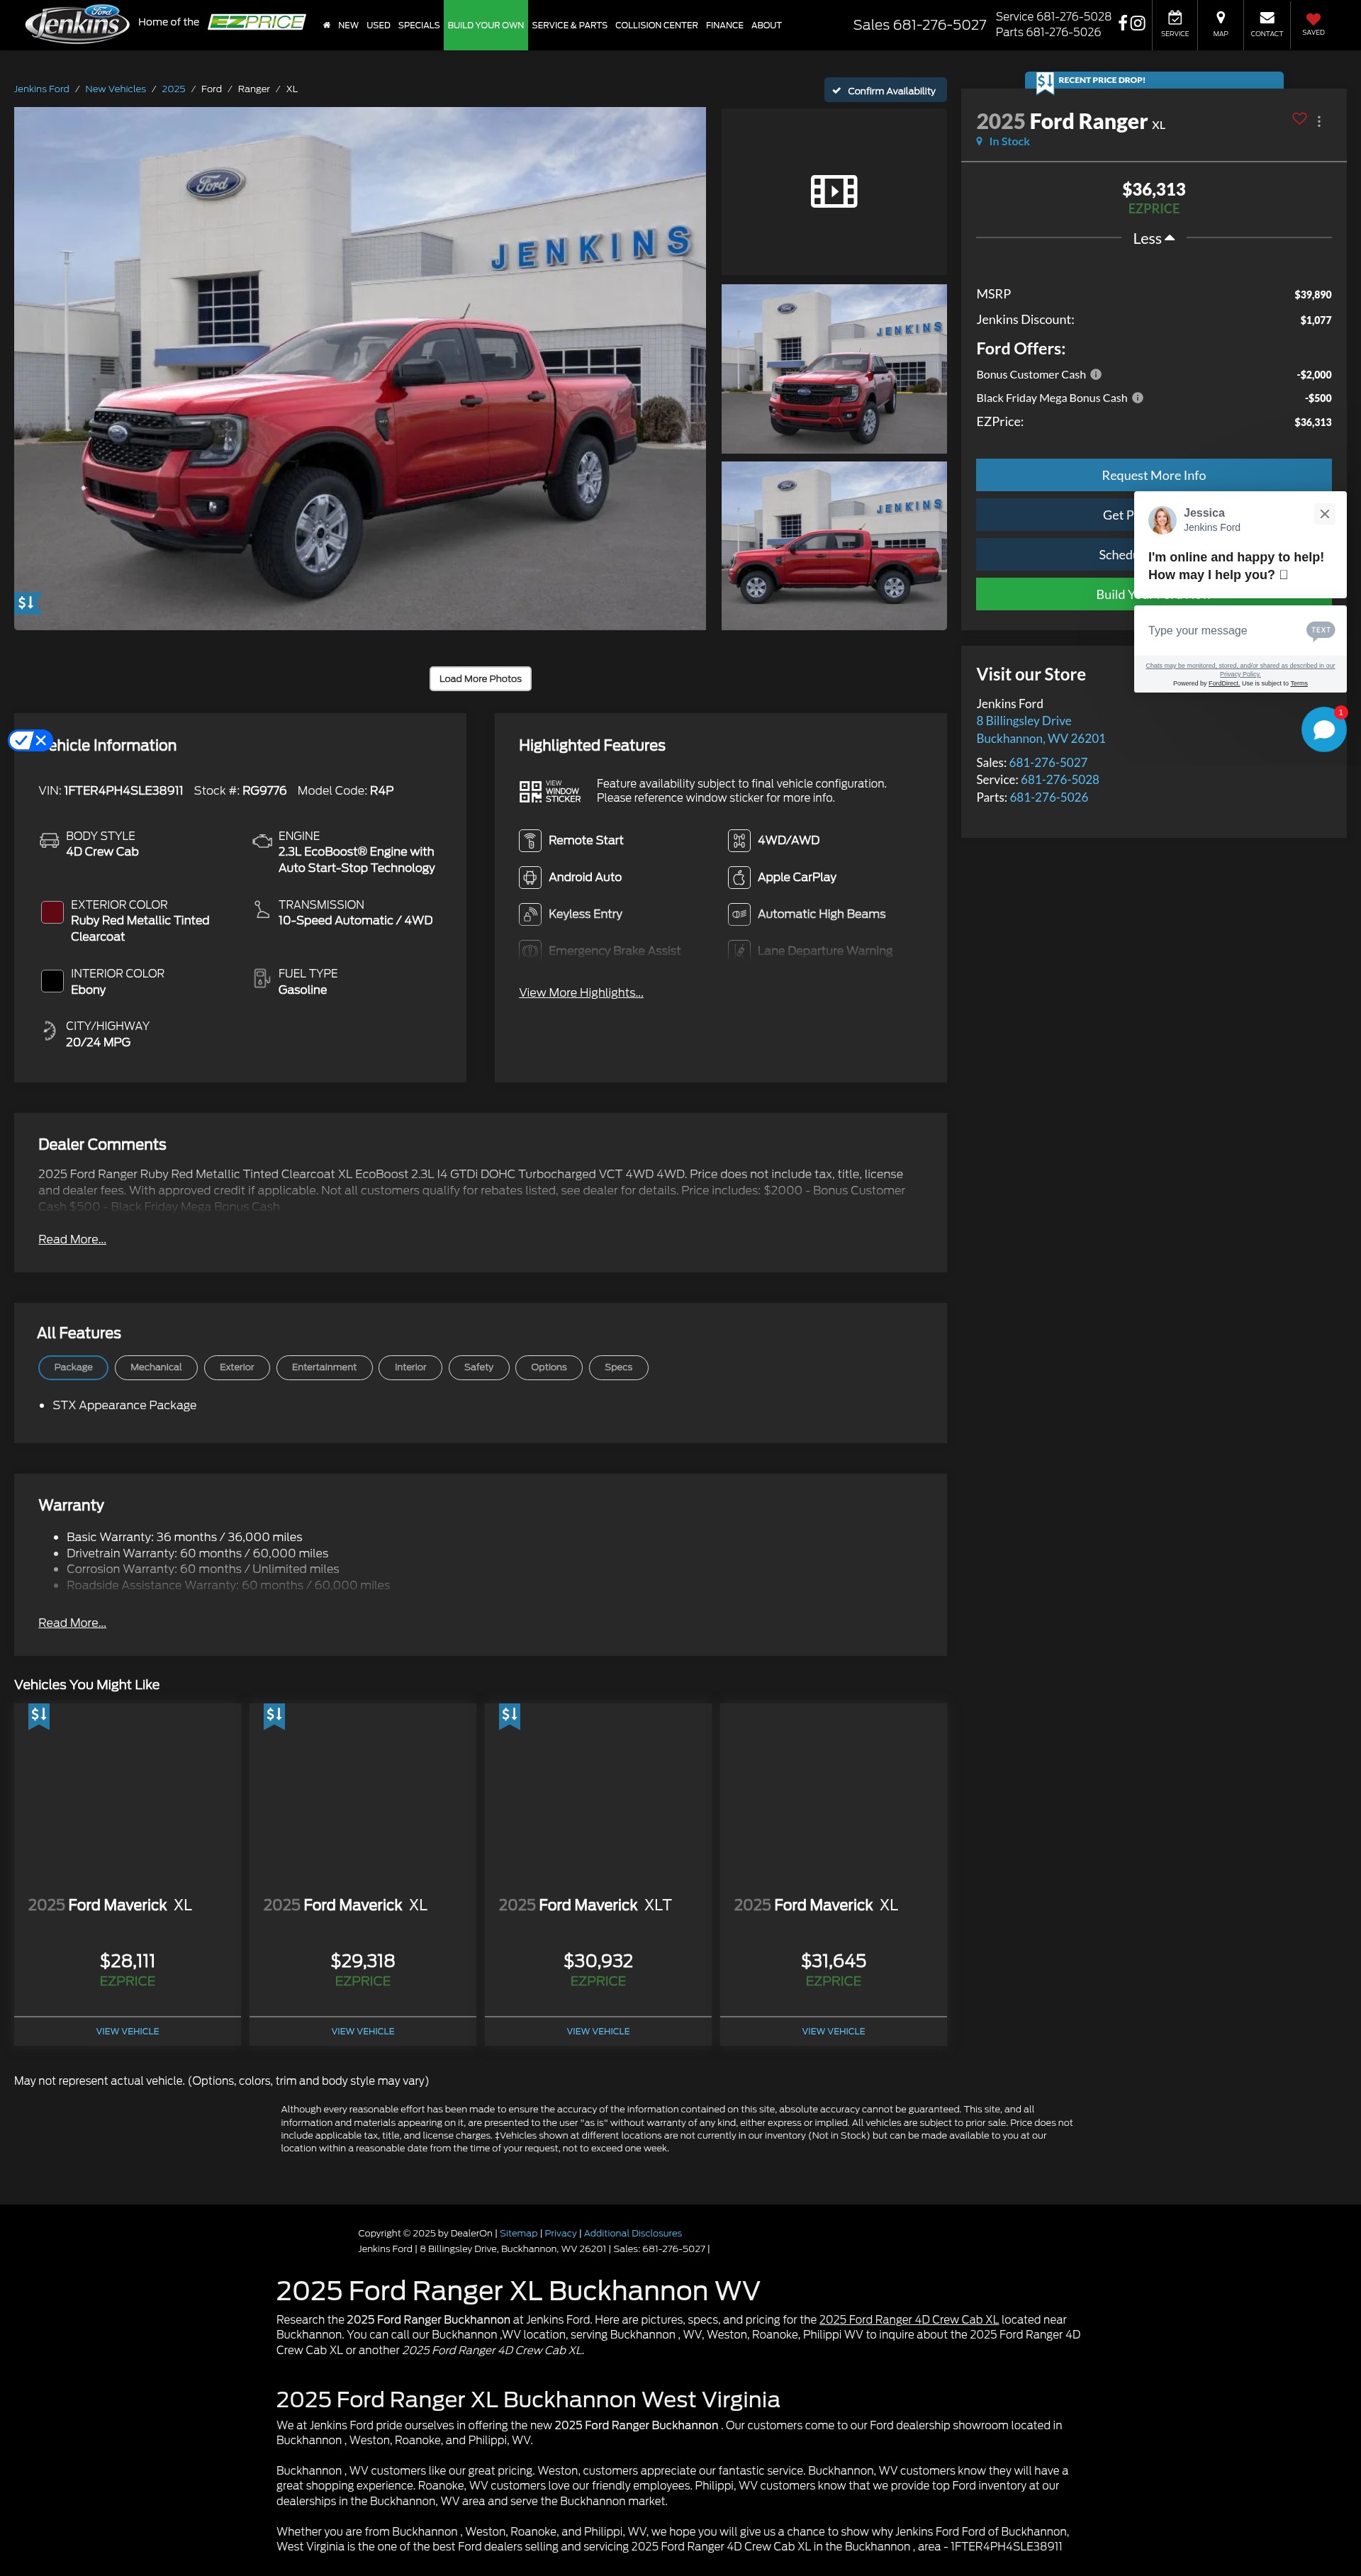Click the Apple CarPlay feature icon
This screenshot has height=2576, width=1361.
[x=739, y=877]
